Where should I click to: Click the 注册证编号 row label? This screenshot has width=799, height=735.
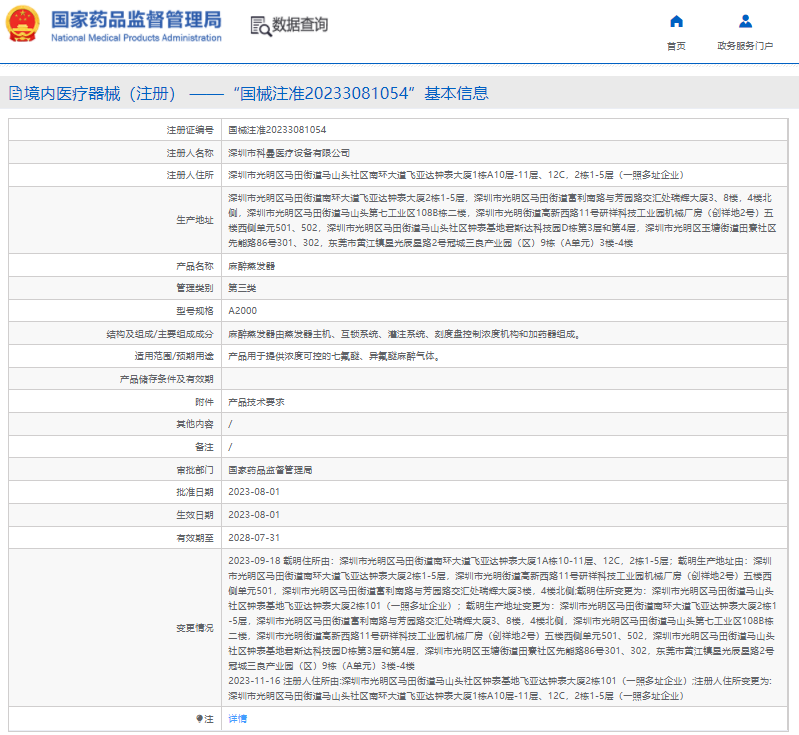click(x=190, y=130)
